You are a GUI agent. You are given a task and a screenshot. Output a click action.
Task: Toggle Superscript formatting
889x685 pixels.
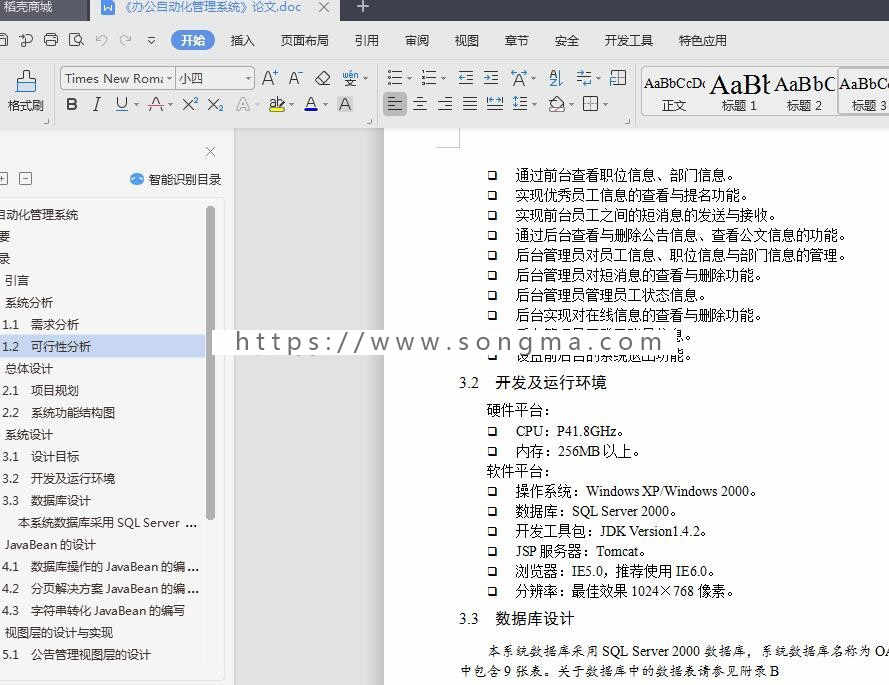[x=190, y=104]
